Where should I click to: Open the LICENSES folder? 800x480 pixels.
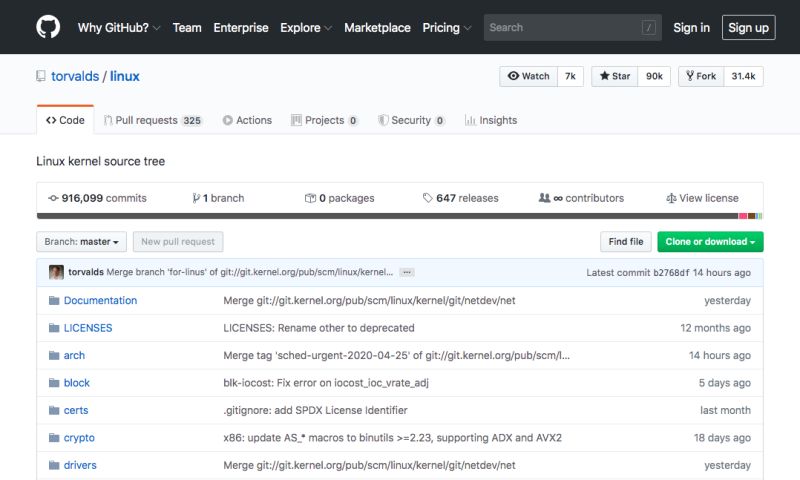(88, 328)
